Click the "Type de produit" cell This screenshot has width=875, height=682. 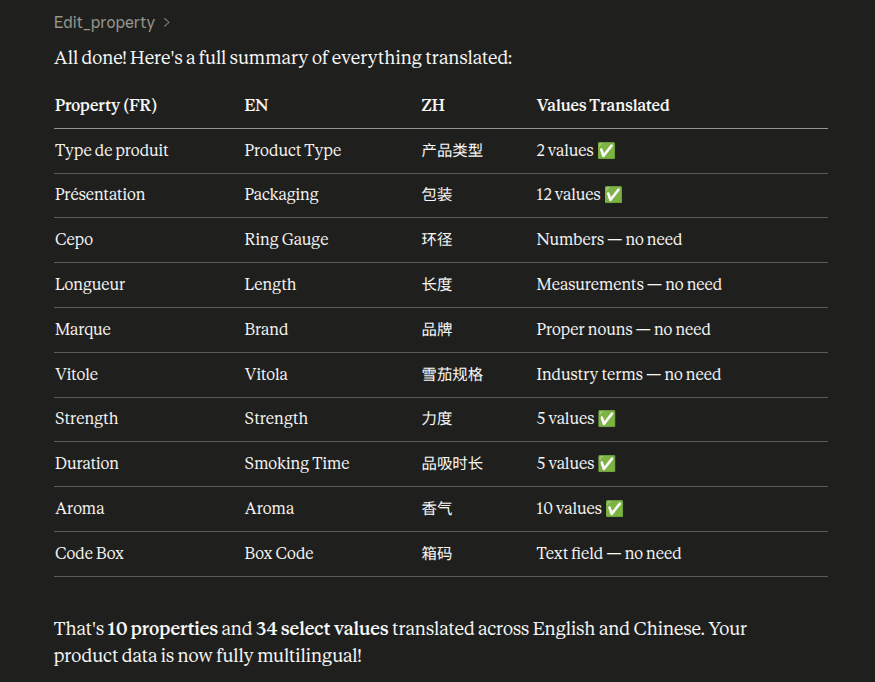112,151
